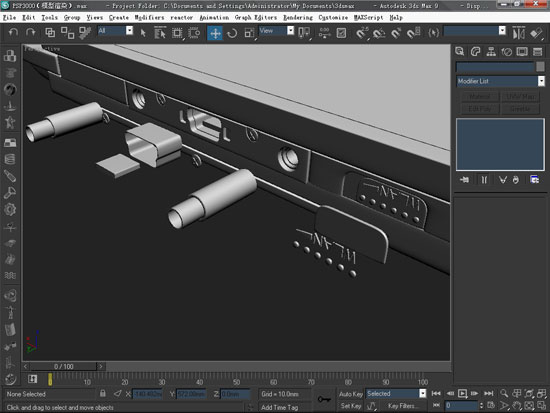Open the selection filter All dropdown
The image size is (550, 413).
(x=129, y=31)
